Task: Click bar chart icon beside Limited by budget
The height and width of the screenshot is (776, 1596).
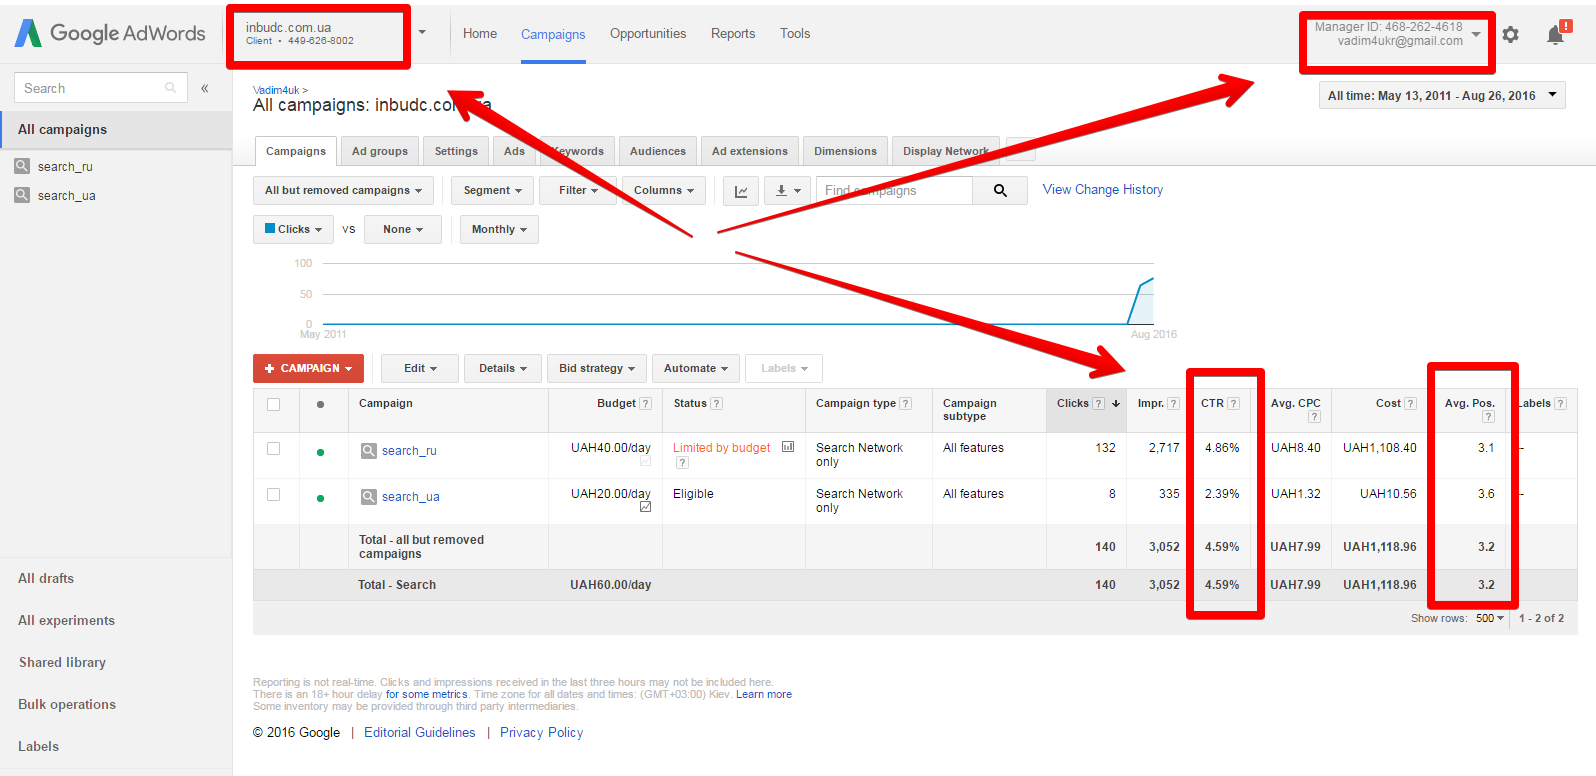Action: (788, 447)
